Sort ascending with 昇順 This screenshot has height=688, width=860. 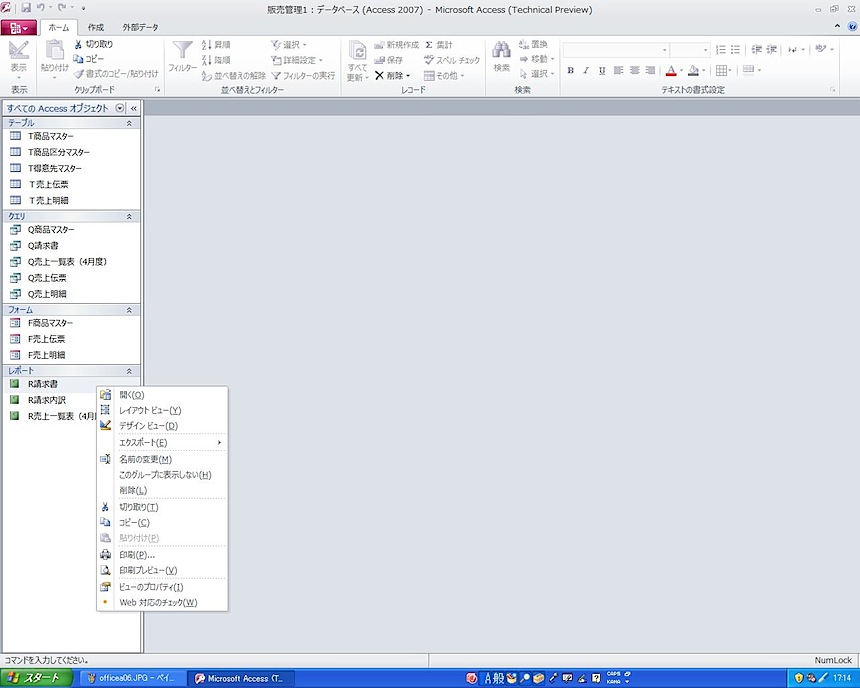pyautogui.click(x=216, y=44)
